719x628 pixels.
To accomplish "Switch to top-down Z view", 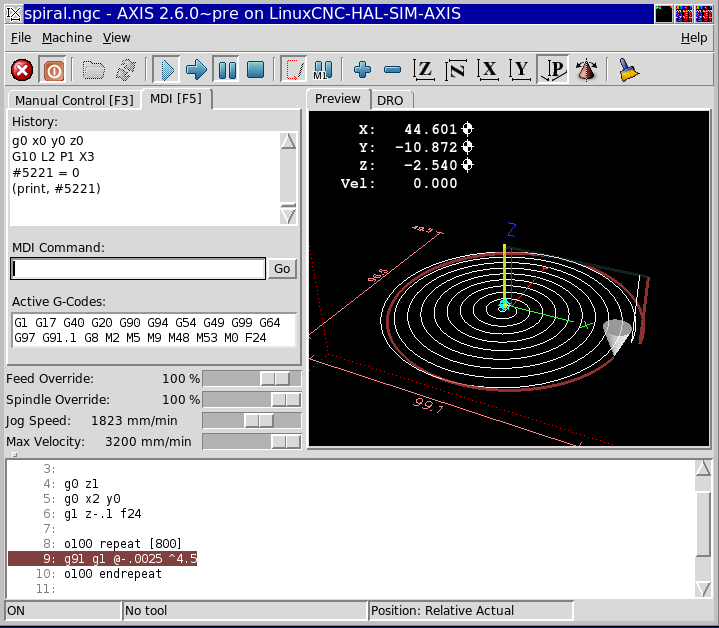I will [424, 71].
